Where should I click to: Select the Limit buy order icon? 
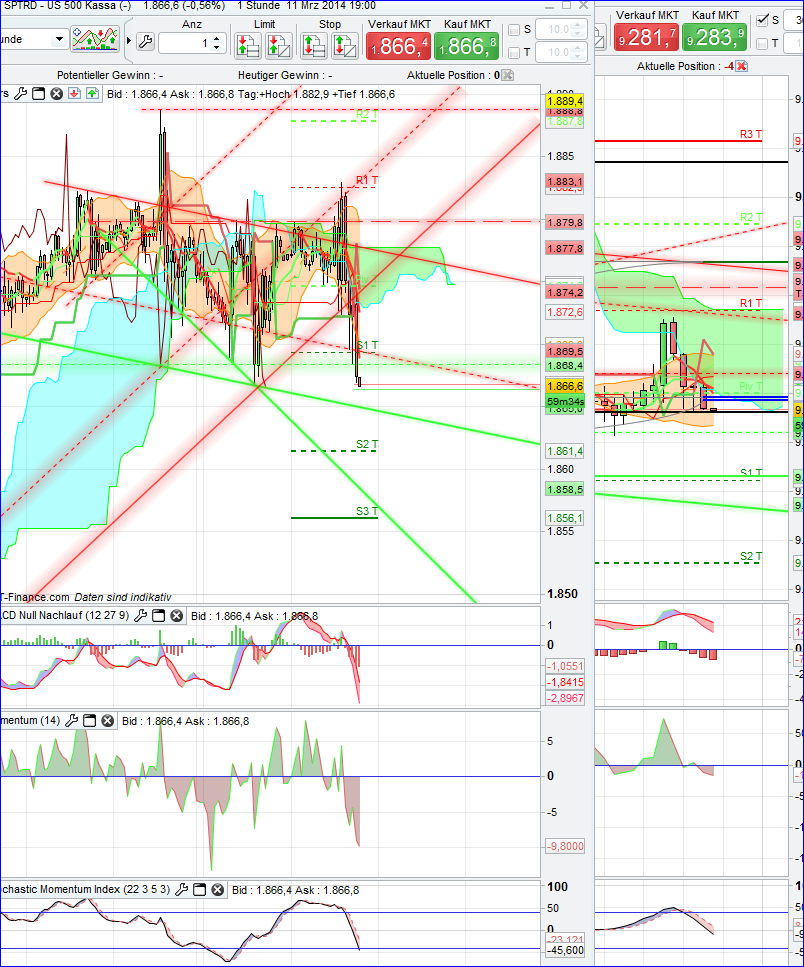click(247, 43)
